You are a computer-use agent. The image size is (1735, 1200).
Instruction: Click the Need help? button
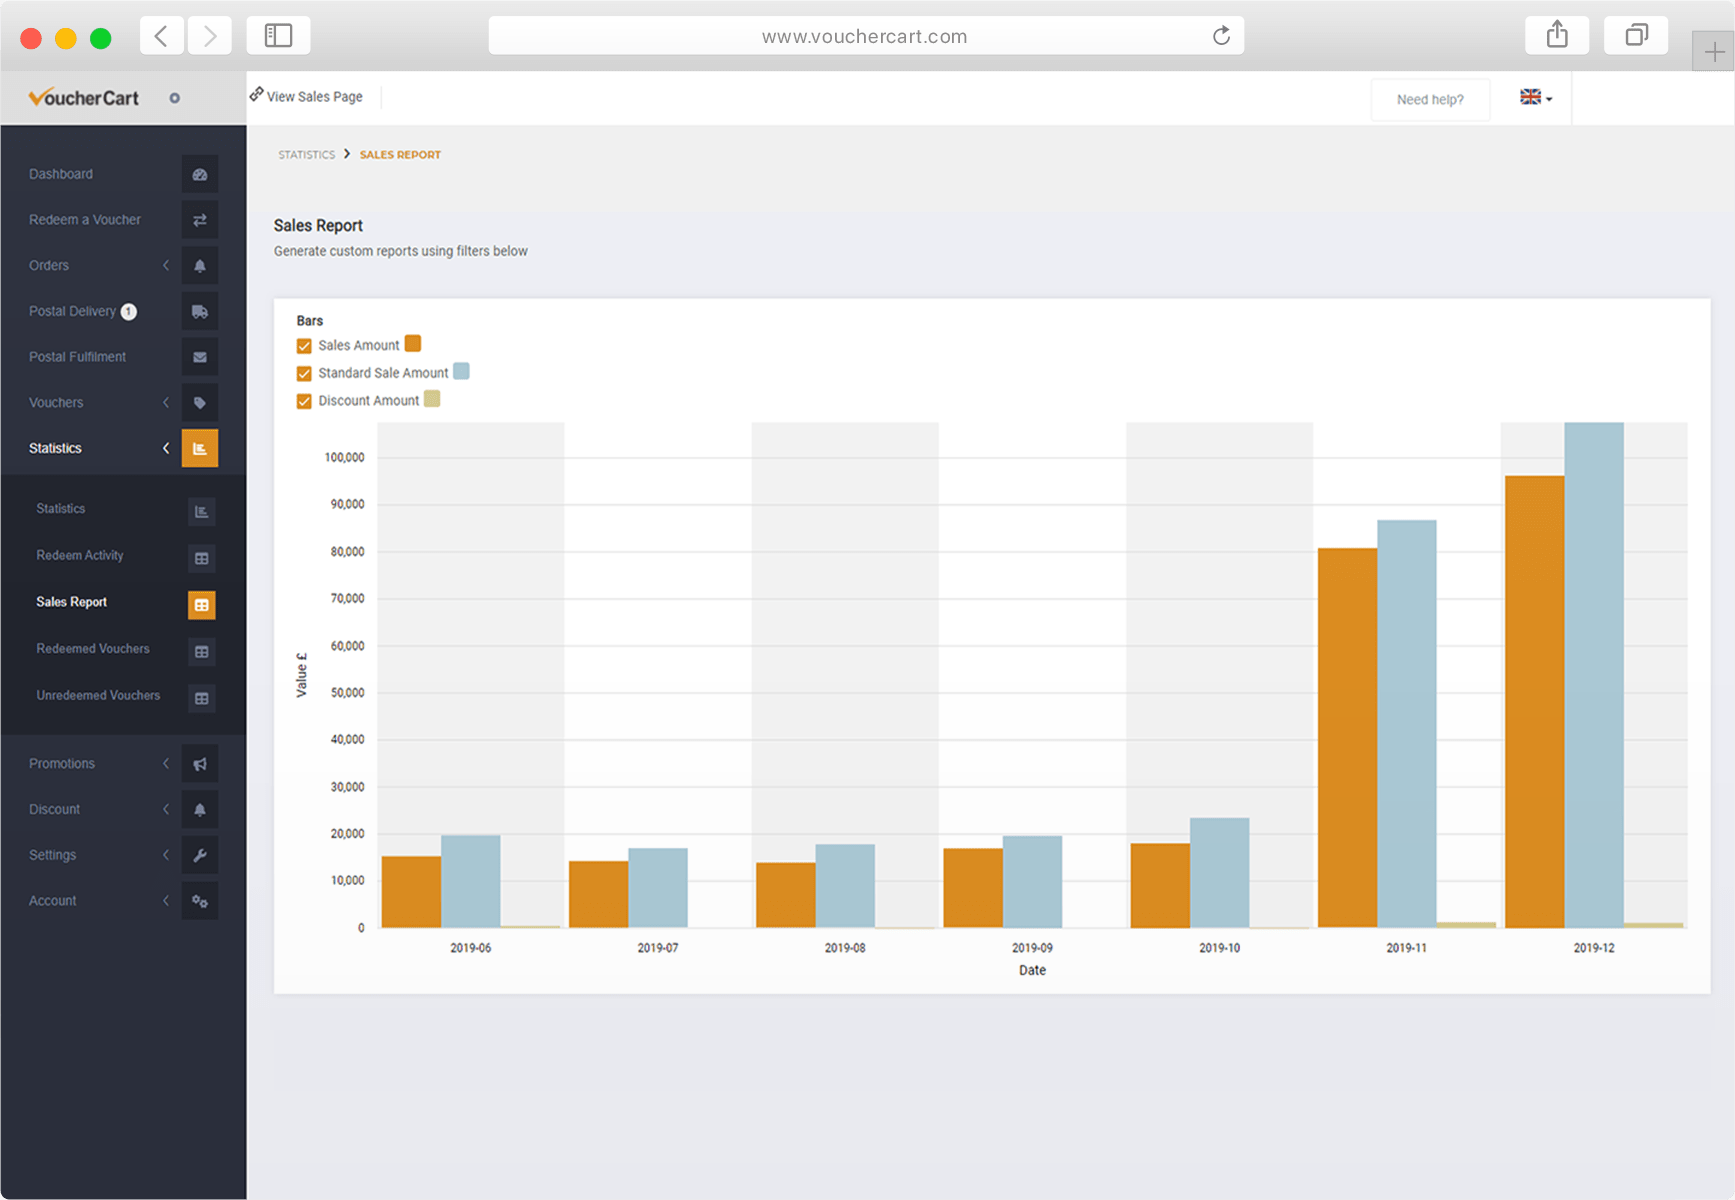tap(1430, 99)
